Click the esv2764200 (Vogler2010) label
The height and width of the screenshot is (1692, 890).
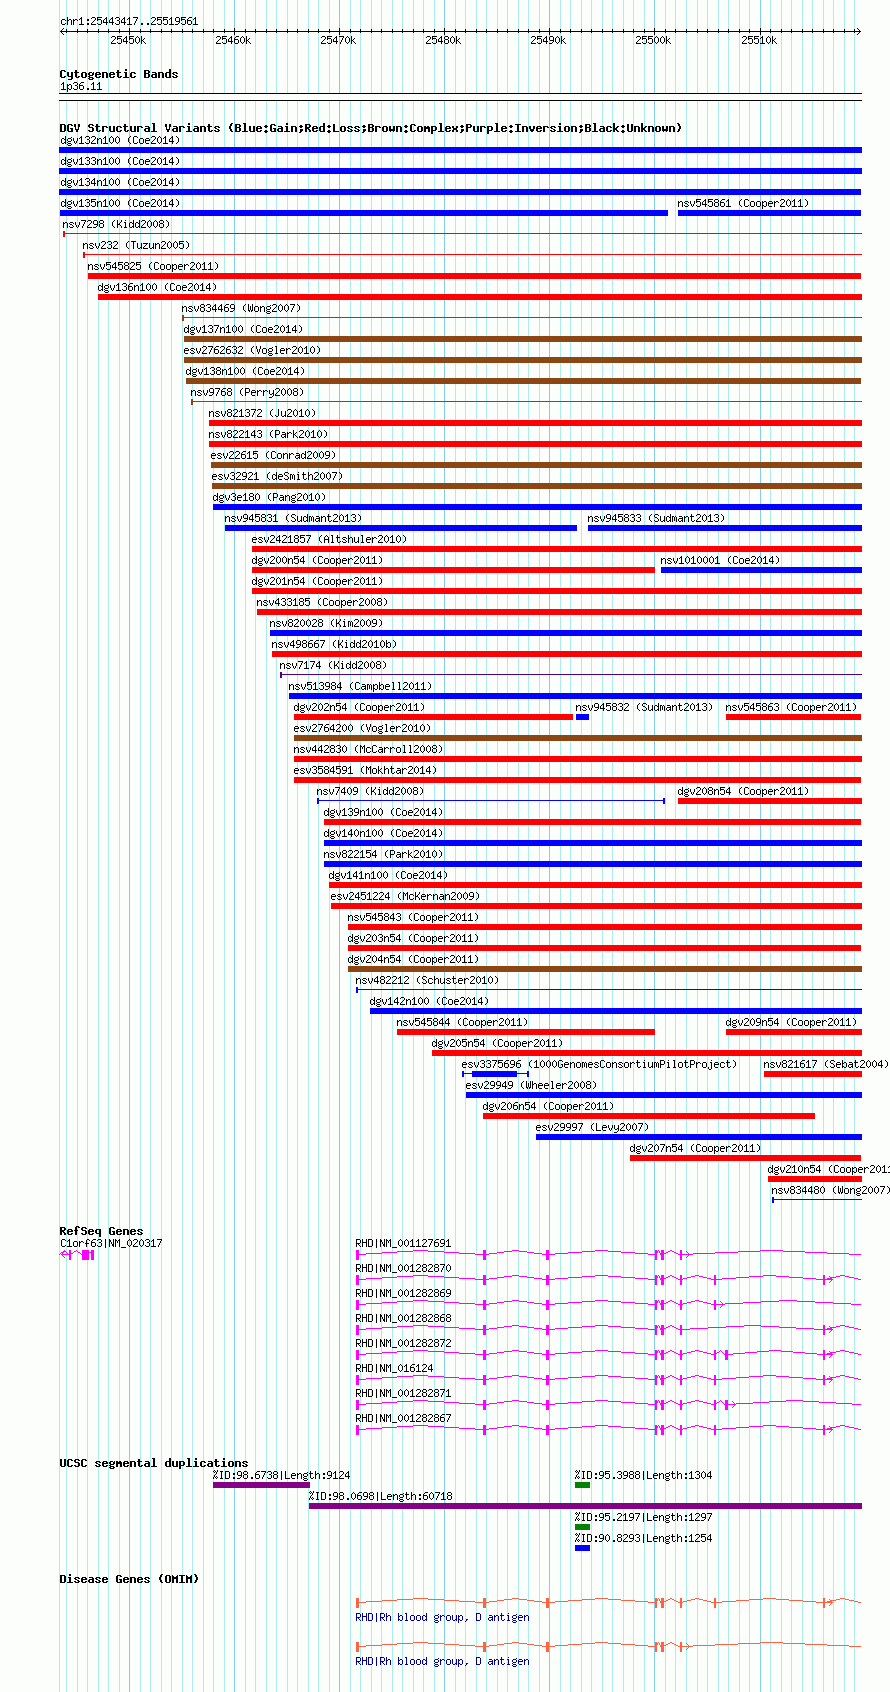coord(362,728)
